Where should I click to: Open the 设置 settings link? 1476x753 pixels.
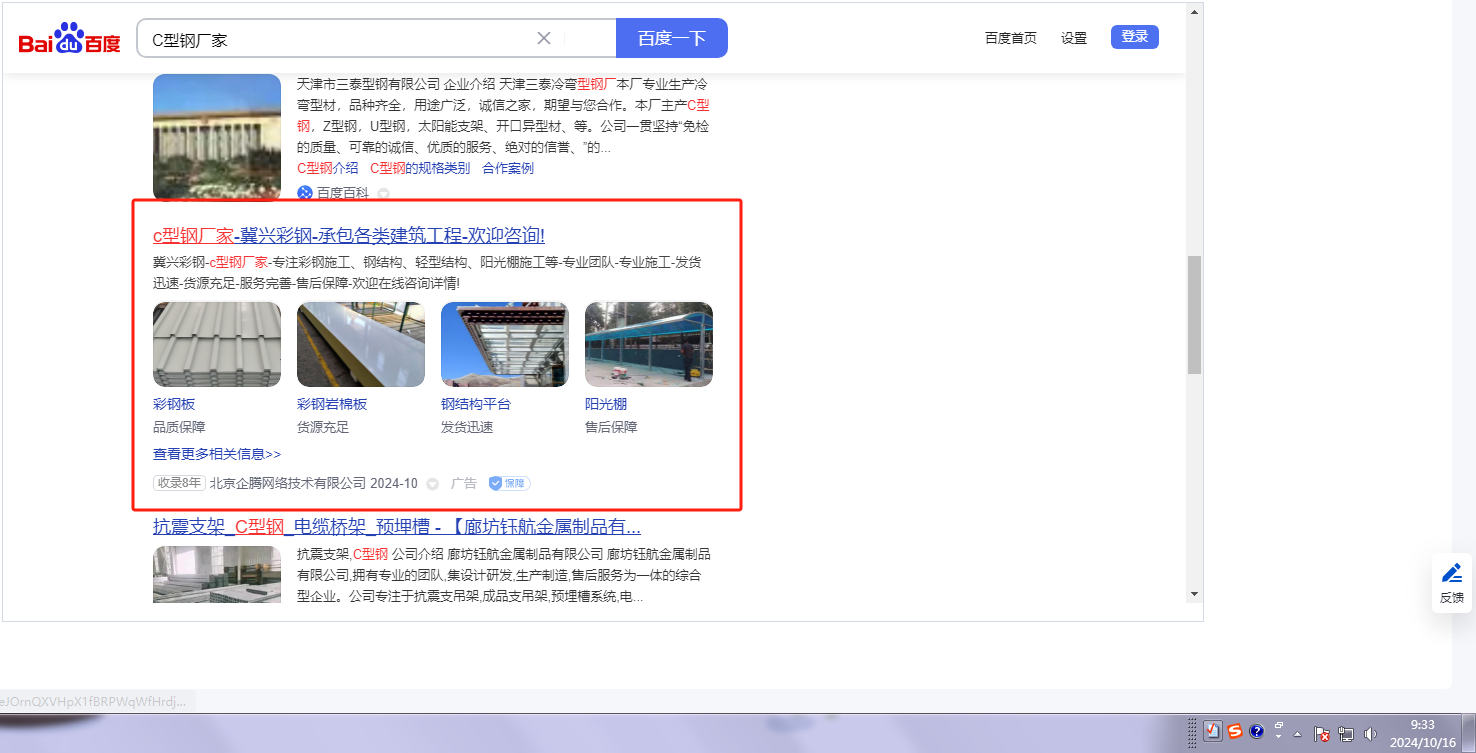tap(1074, 38)
